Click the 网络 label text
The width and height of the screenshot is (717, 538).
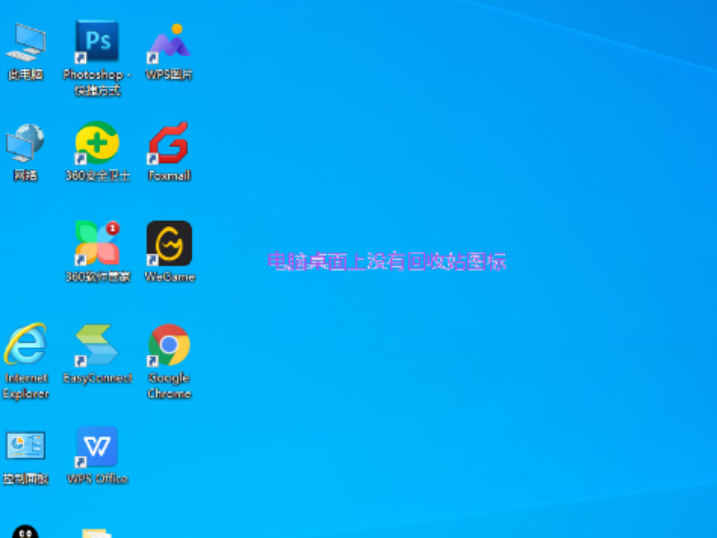pos(26,176)
